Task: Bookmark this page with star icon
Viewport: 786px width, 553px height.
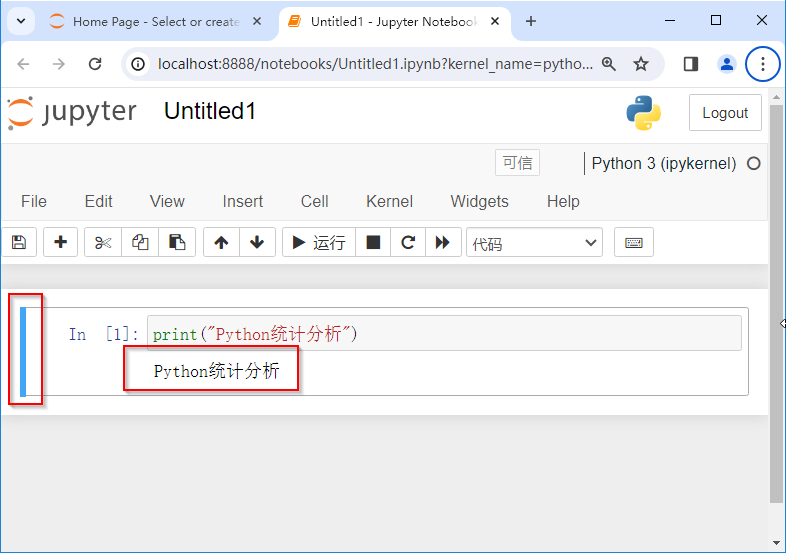Action: (641, 64)
